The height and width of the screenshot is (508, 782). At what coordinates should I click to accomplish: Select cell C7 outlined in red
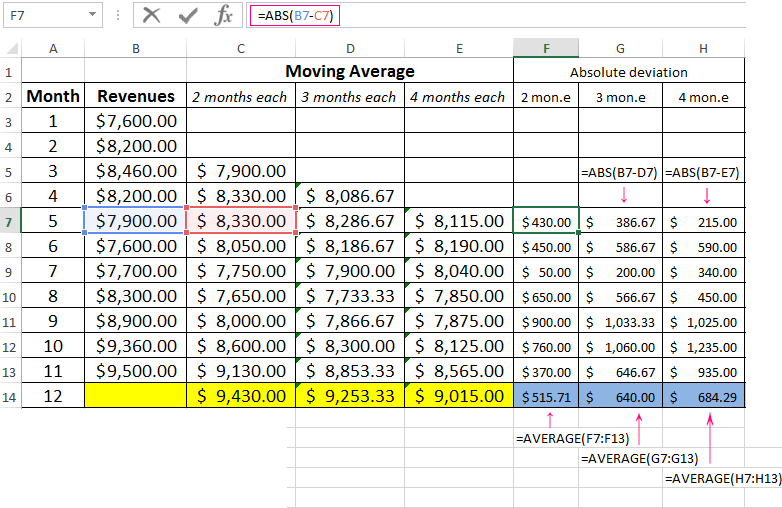click(x=241, y=221)
